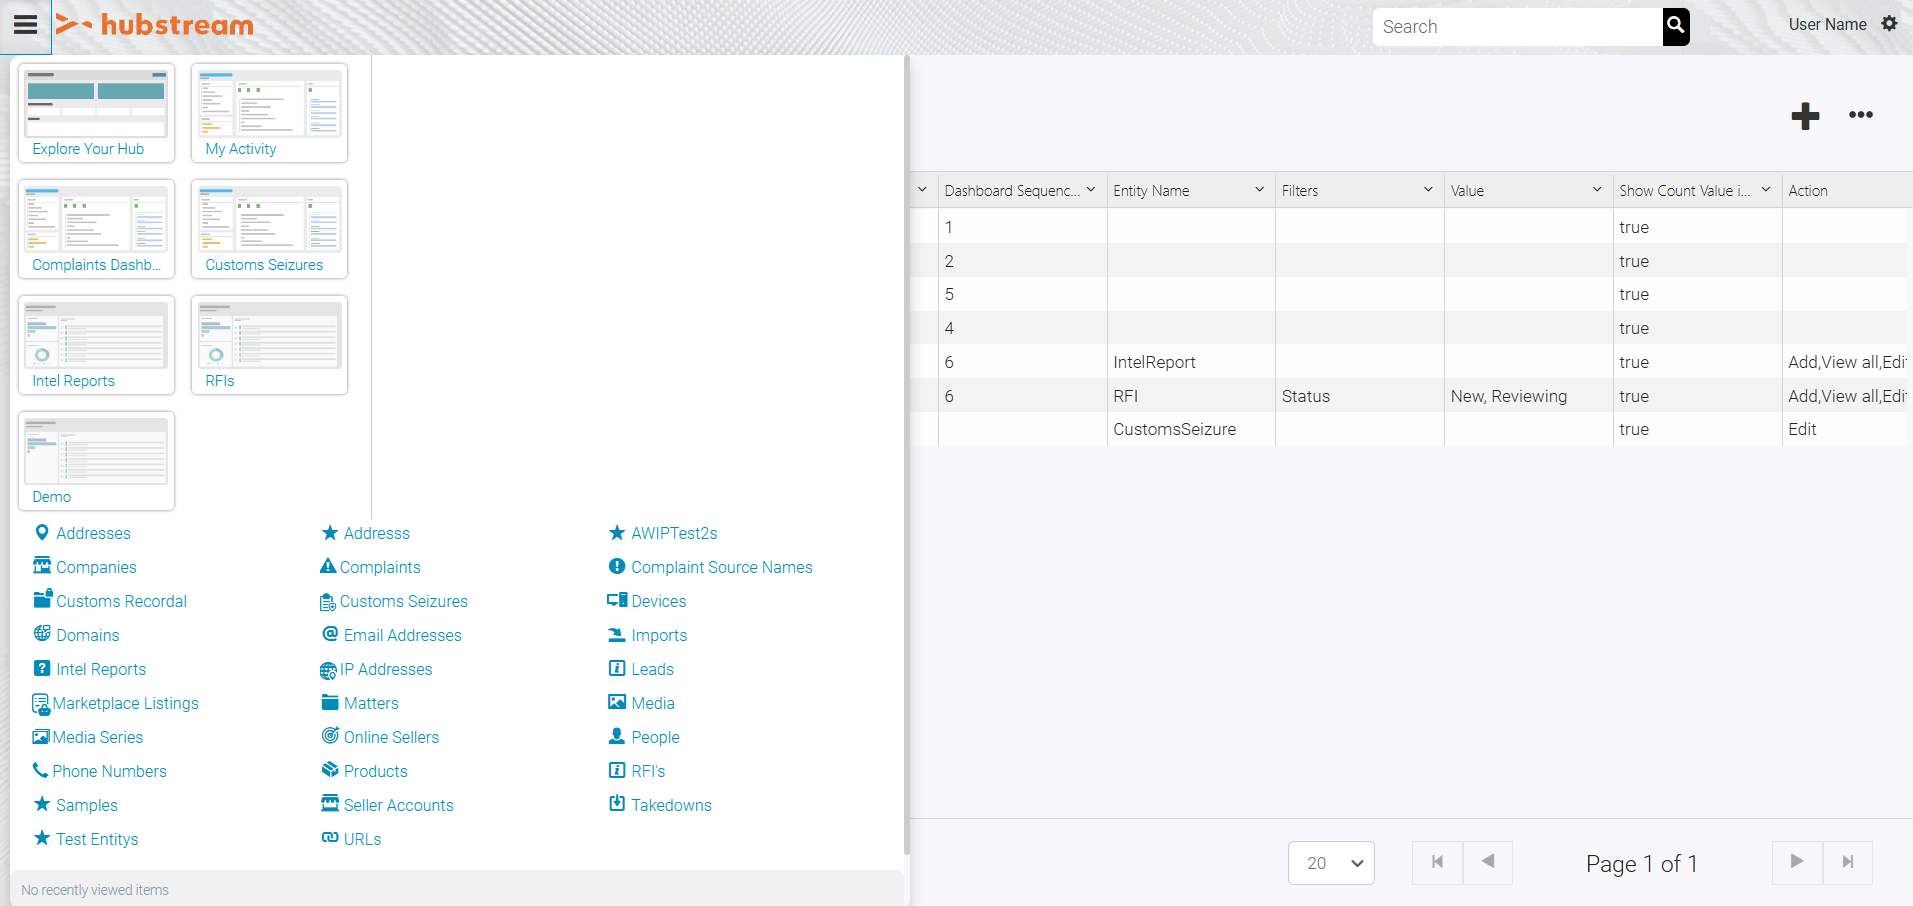Go to the next page arrow
The width and height of the screenshot is (1913, 906).
point(1797,862)
